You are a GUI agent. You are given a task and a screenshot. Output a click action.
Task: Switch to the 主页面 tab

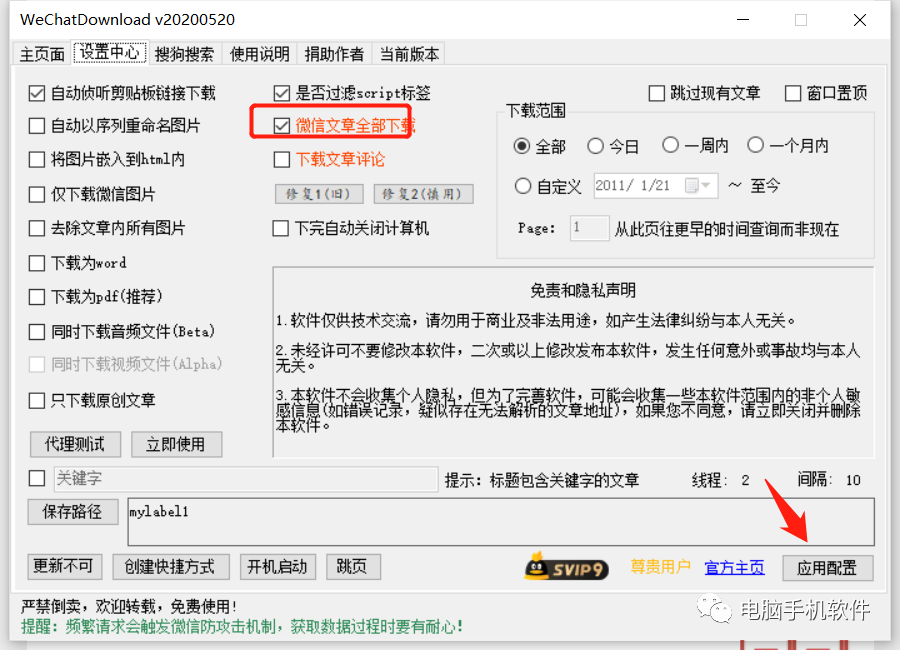coord(42,54)
